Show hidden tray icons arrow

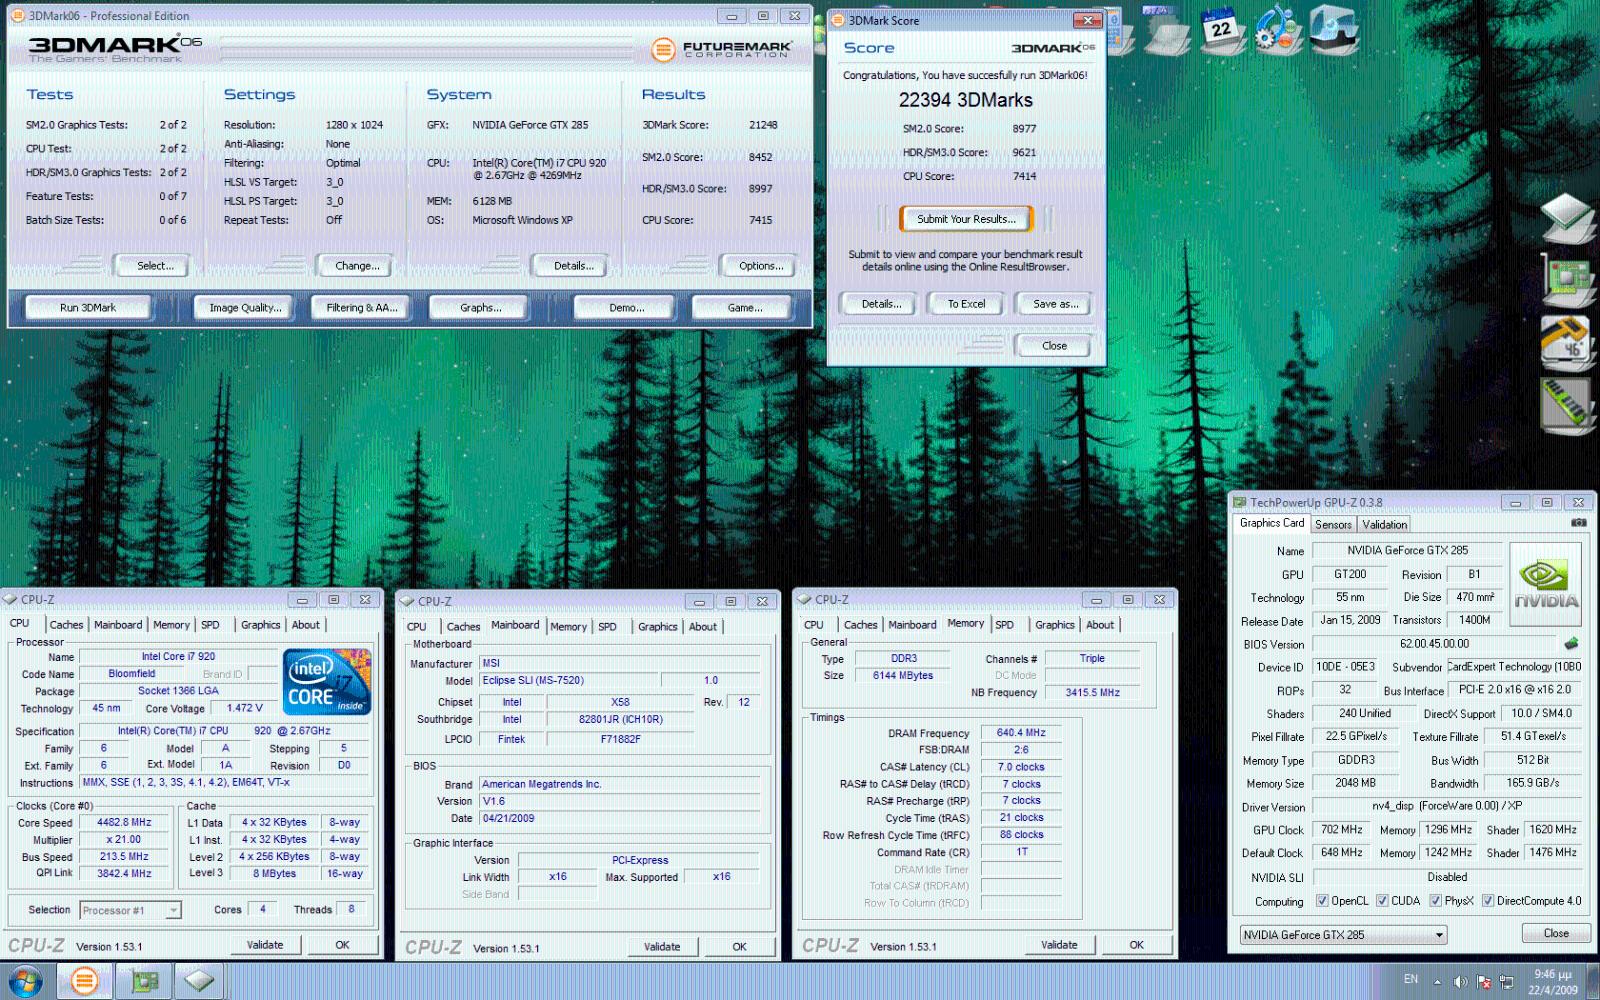[x=1437, y=982]
